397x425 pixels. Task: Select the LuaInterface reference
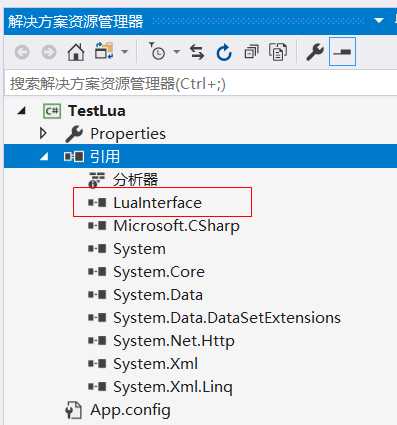point(157,203)
